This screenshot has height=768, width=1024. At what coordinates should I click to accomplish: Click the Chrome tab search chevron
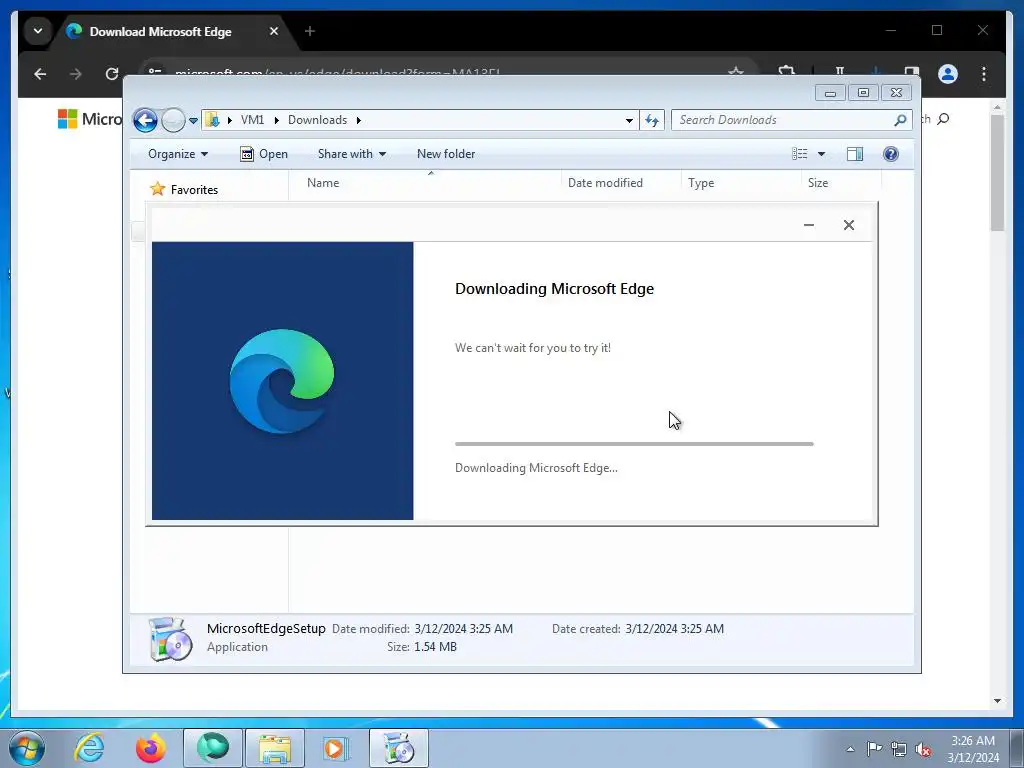(38, 31)
